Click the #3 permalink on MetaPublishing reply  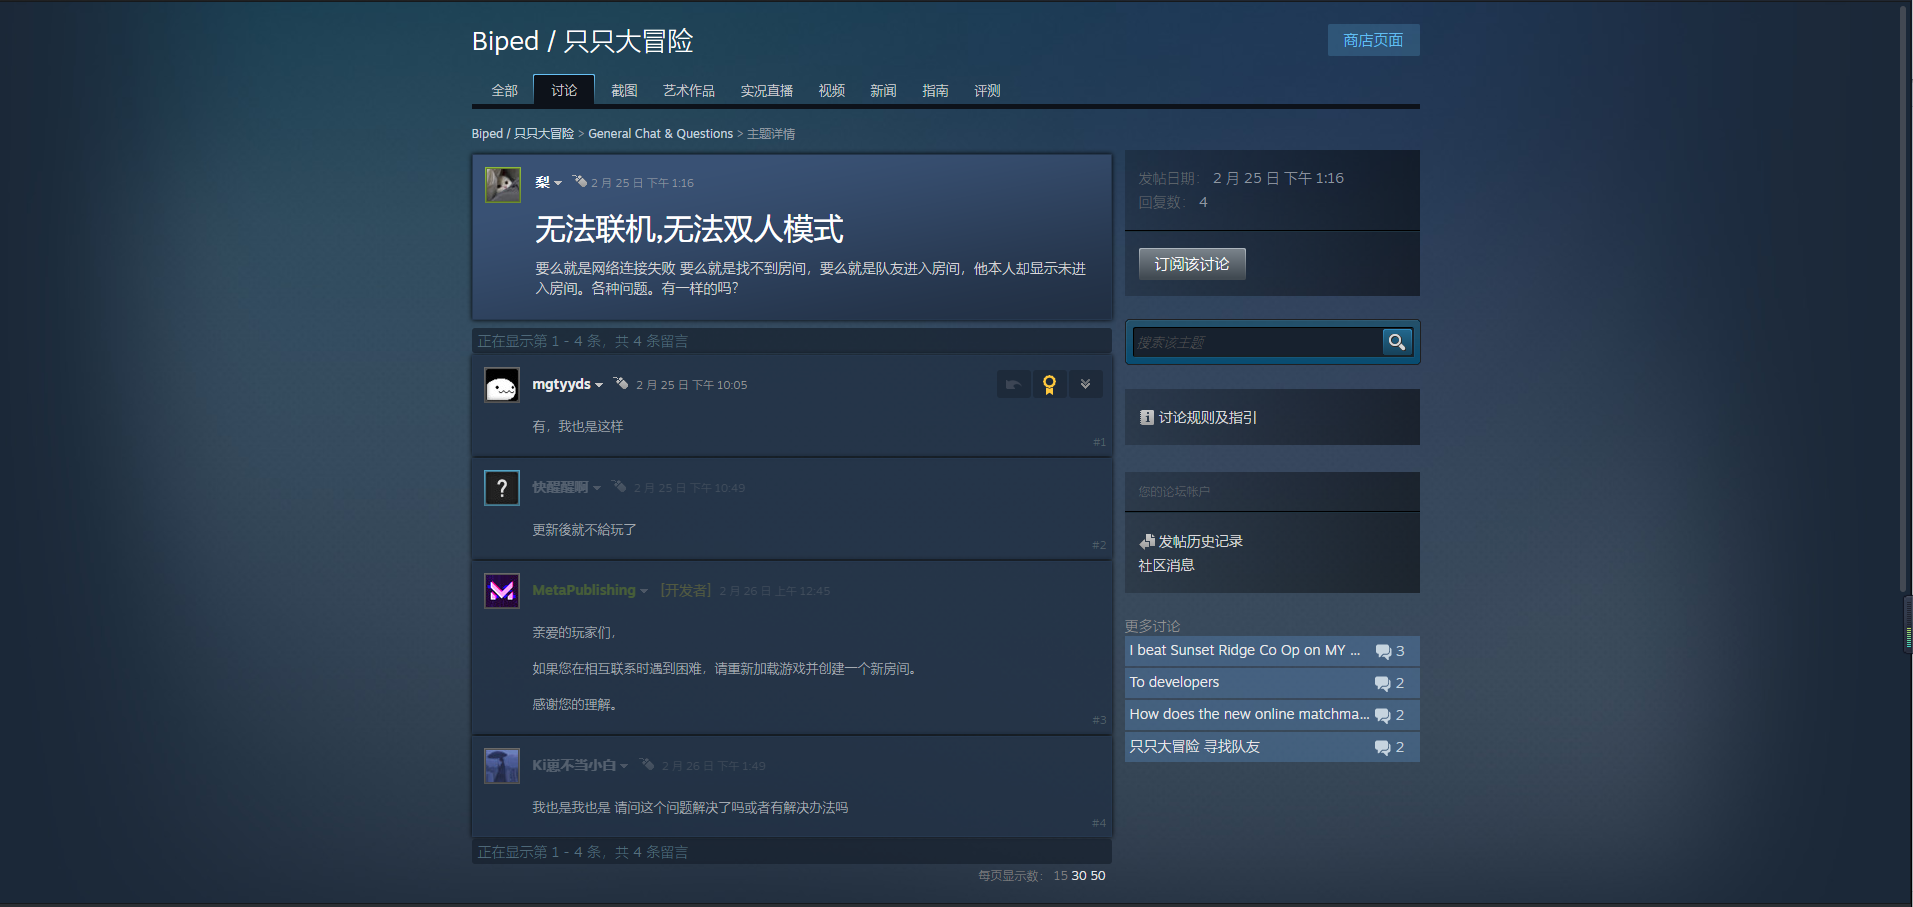click(1099, 720)
